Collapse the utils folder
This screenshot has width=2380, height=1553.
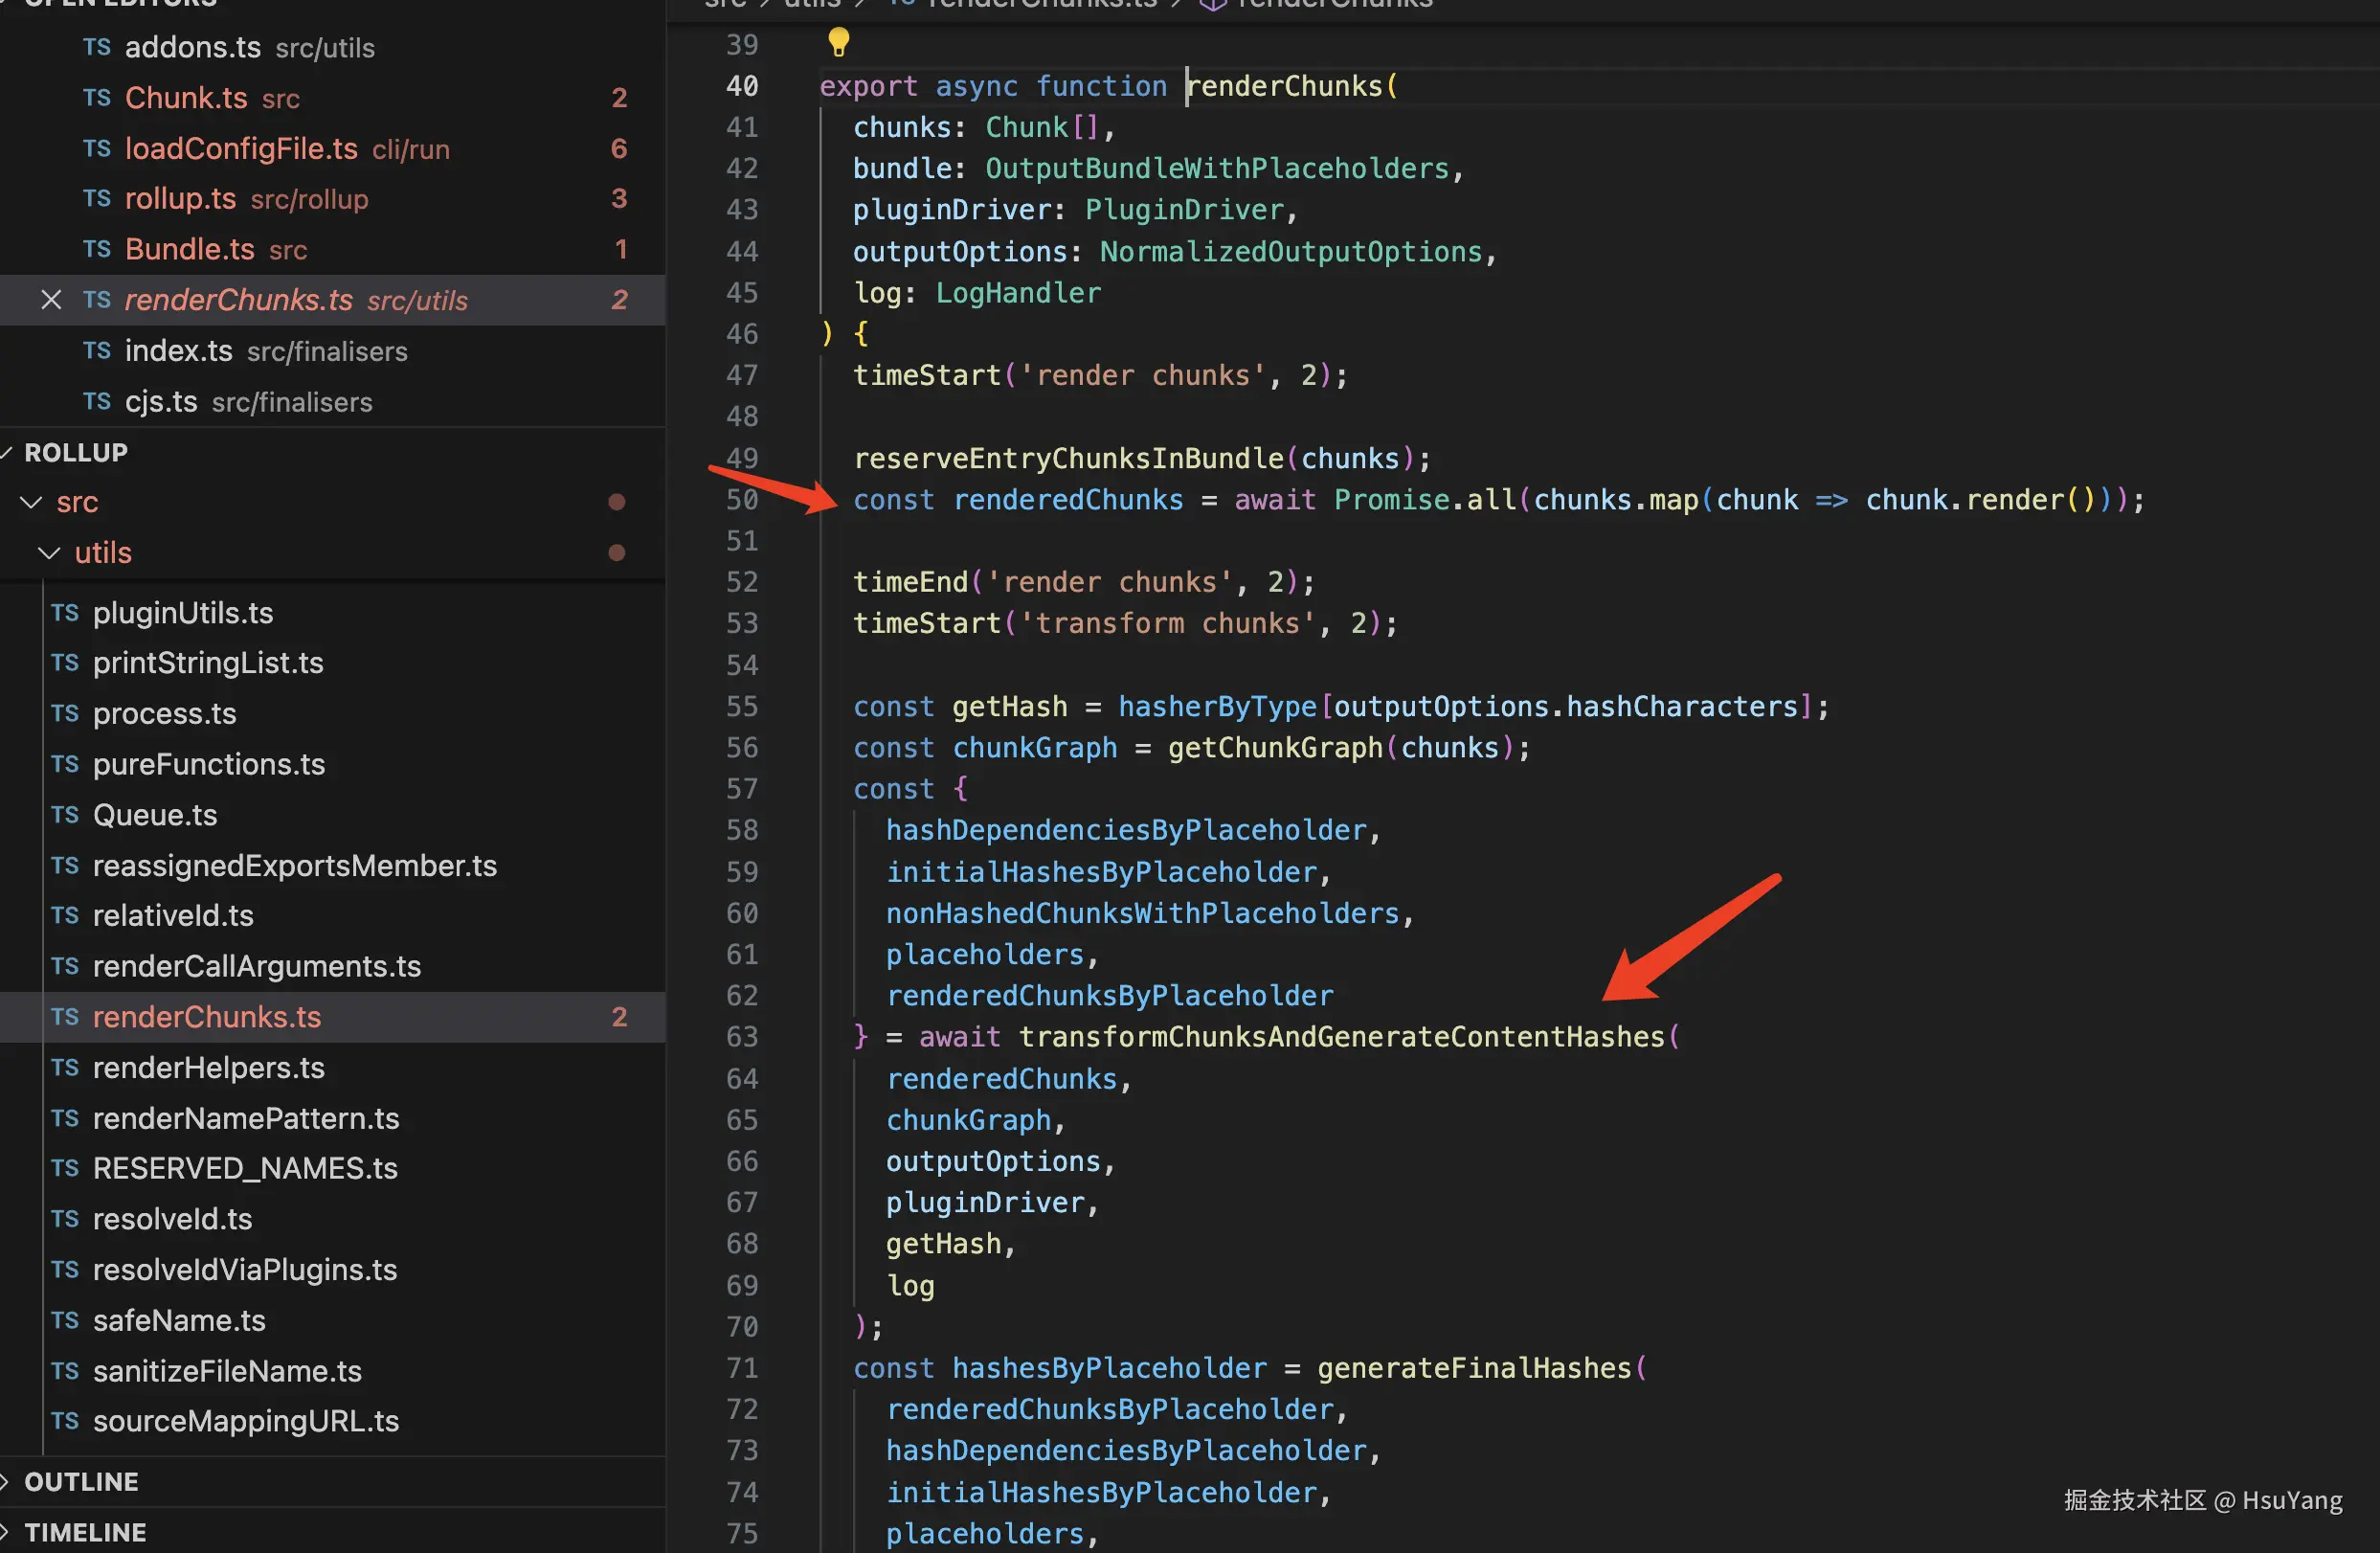click(x=49, y=552)
